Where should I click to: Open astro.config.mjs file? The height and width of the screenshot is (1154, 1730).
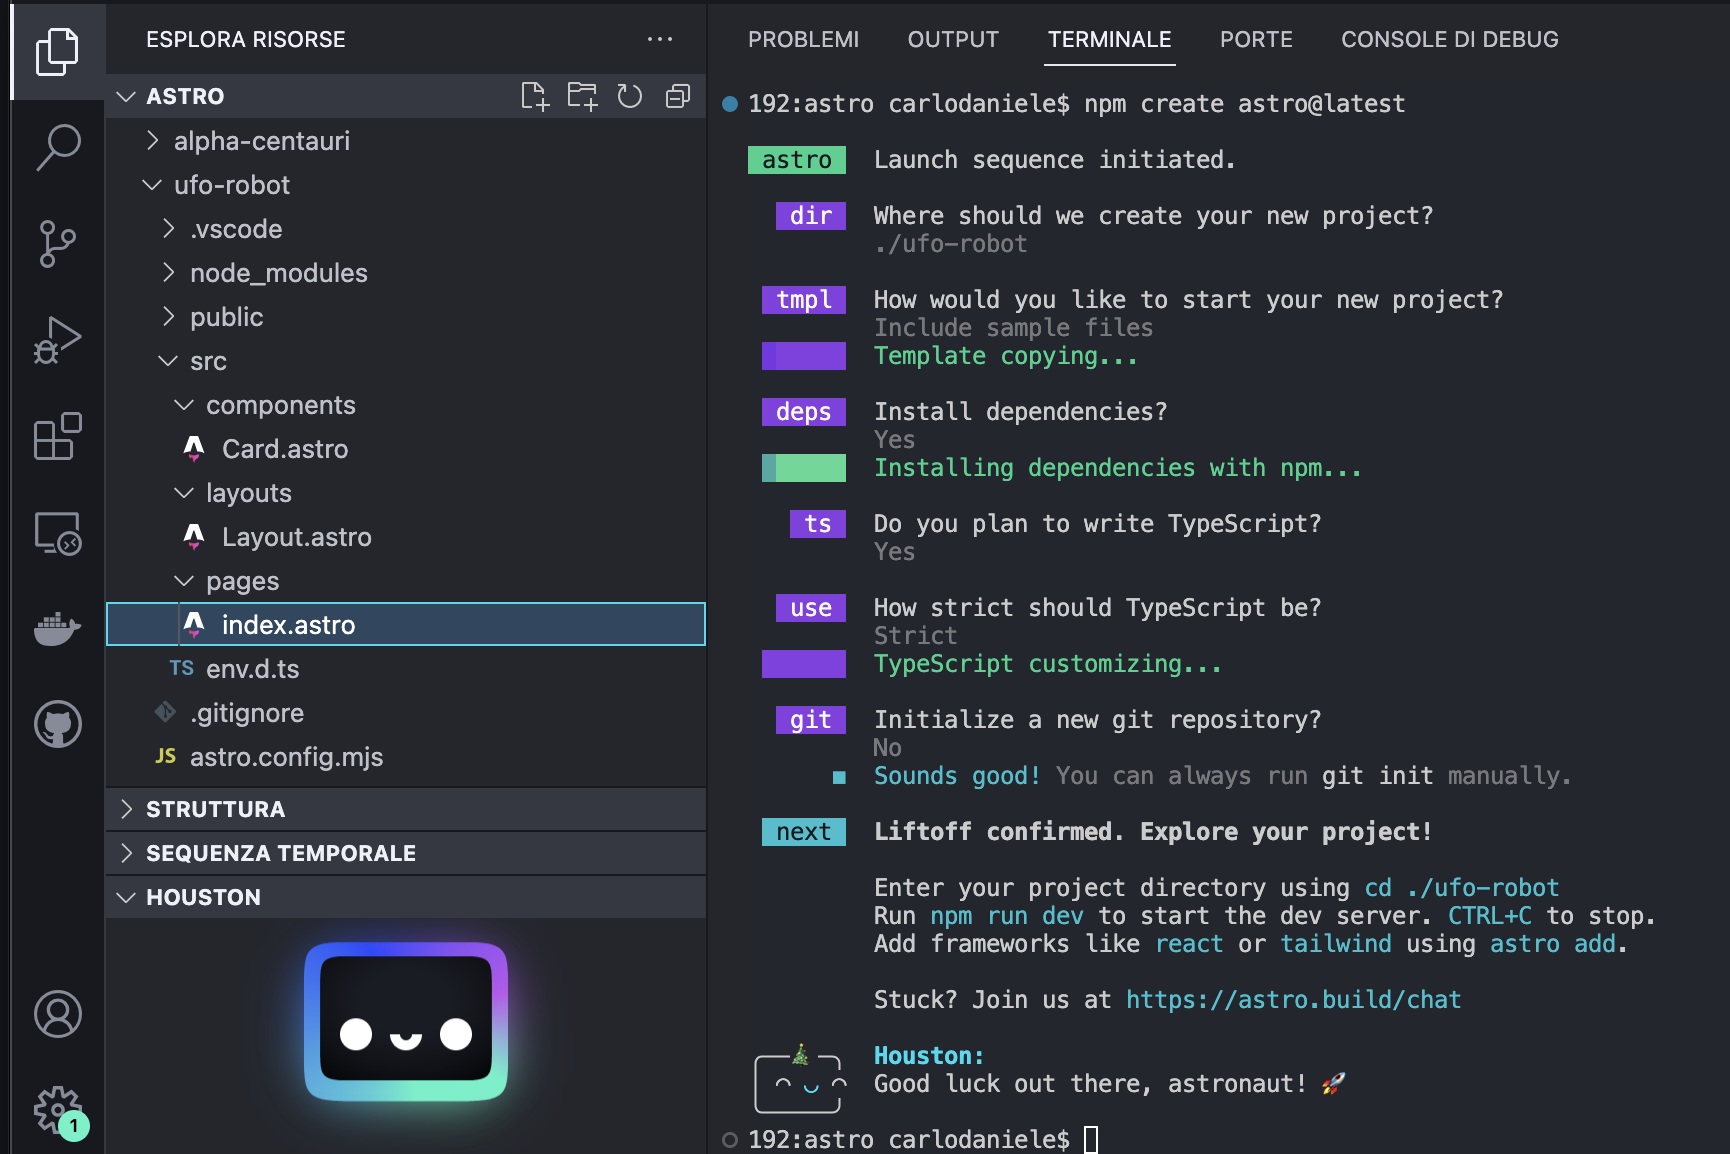[x=406, y=756]
